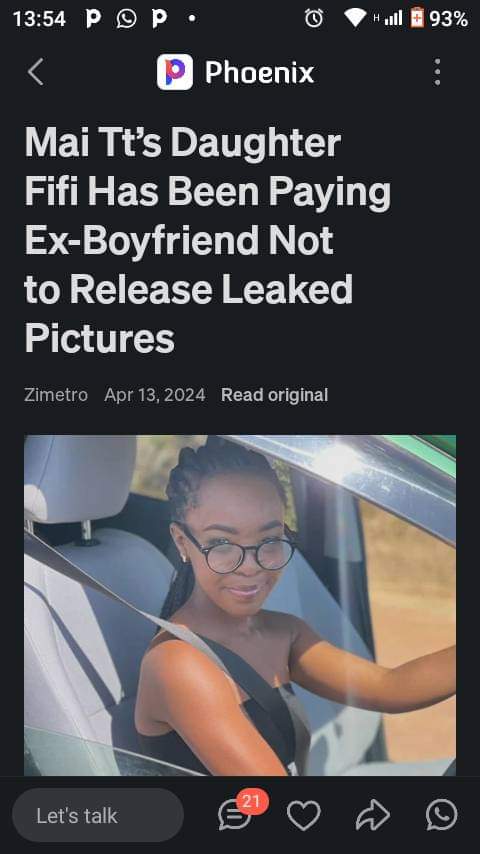Share article using forward arrow icon
Image resolution: width=480 pixels, height=854 pixels.
pos(373,815)
